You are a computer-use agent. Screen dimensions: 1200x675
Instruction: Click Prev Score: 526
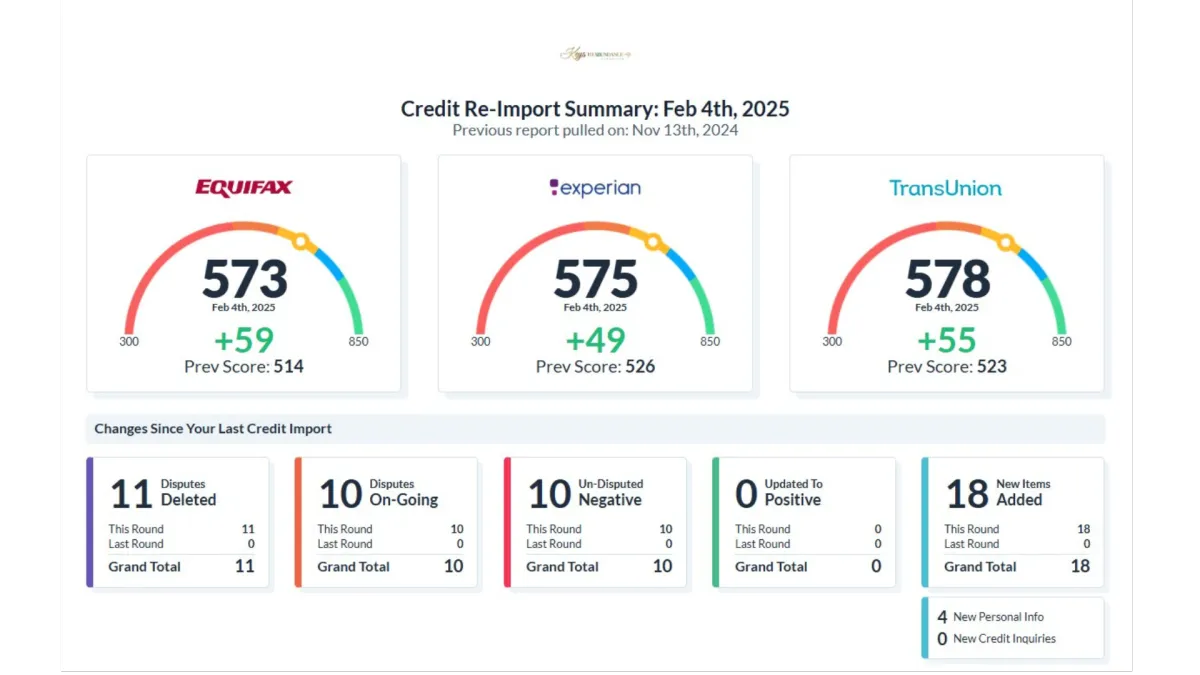(x=595, y=366)
